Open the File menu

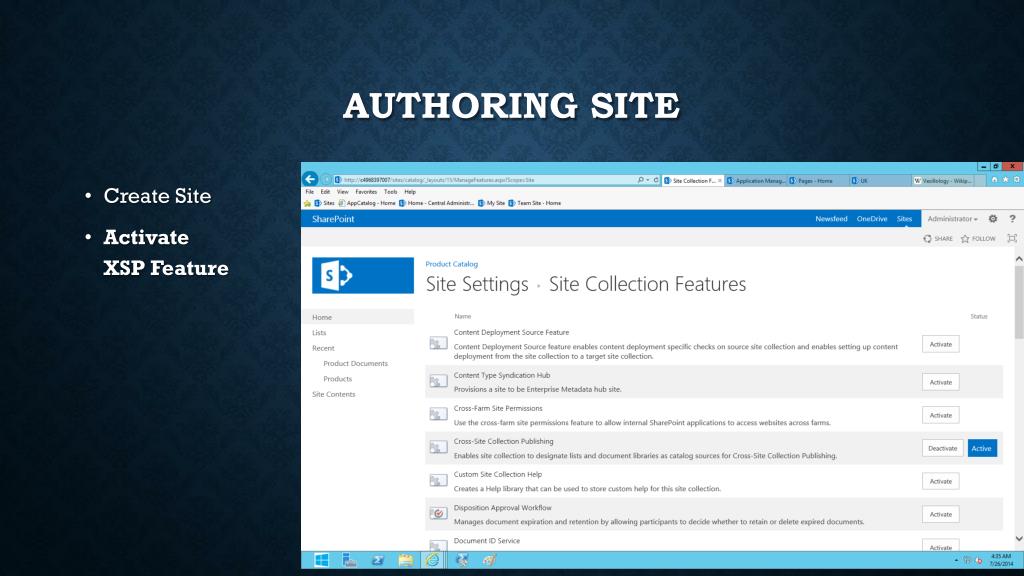tap(310, 192)
